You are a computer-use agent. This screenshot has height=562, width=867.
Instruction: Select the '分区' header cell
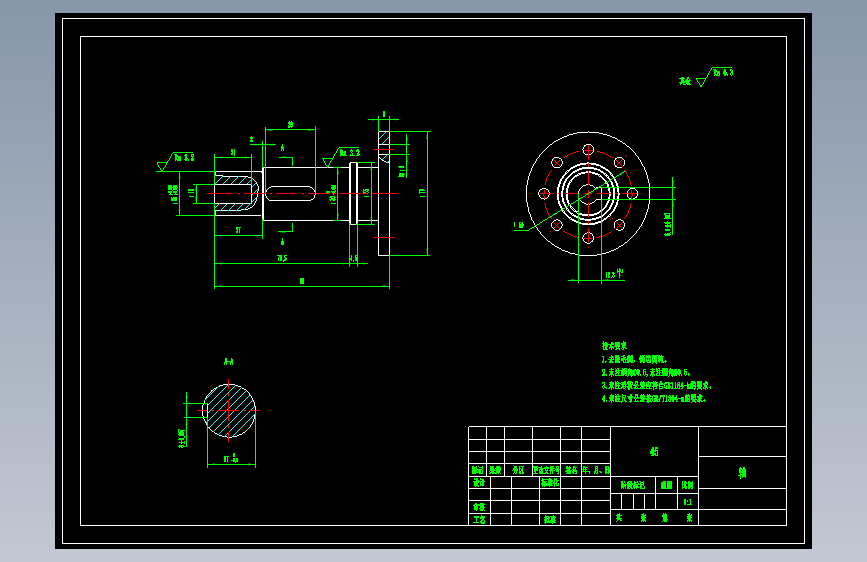tap(518, 470)
